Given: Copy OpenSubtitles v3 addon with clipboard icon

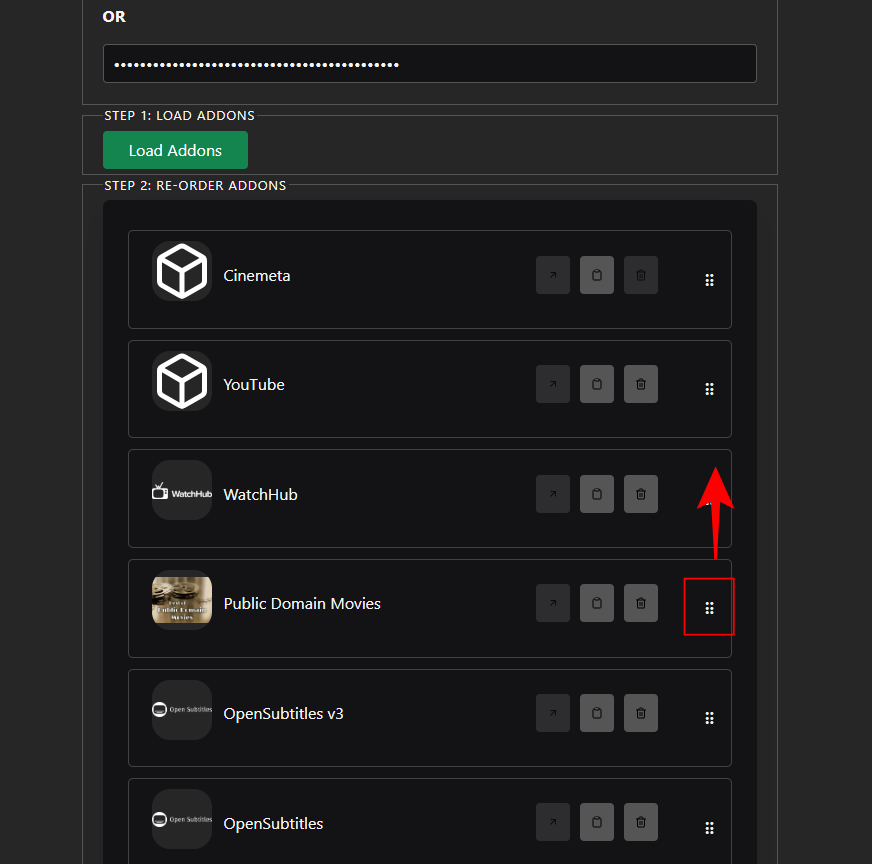Looking at the screenshot, I should 597,713.
